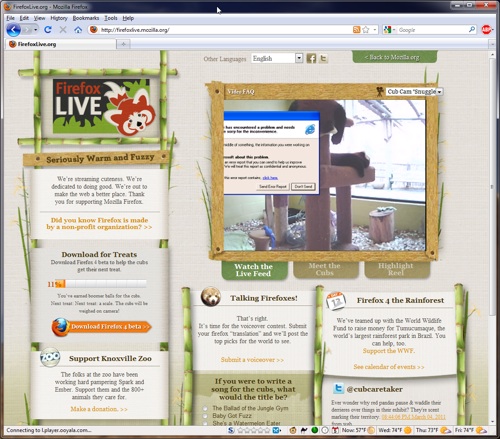Open the File menu
Screen dimensions: 500x439
tap(10, 18)
